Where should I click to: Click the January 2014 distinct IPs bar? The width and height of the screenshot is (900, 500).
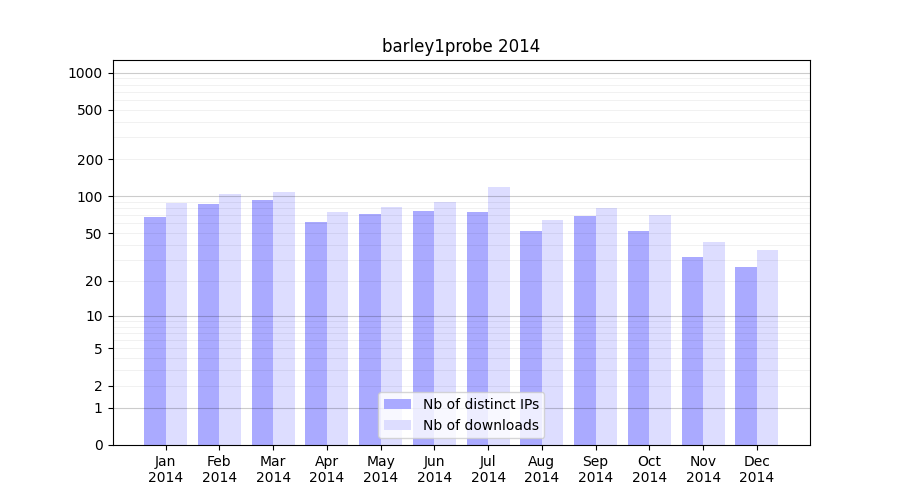tap(155, 331)
